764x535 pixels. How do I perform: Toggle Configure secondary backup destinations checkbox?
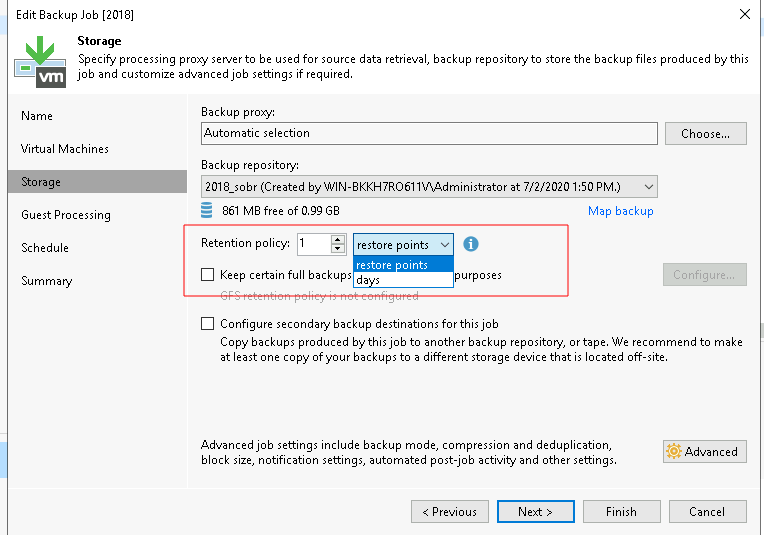pyautogui.click(x=208, y=324)
